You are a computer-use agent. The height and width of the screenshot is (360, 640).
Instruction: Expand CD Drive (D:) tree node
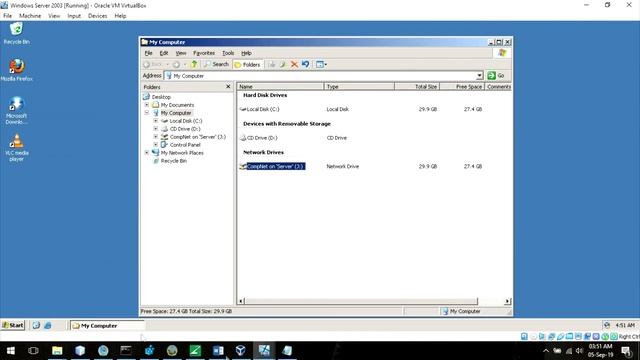tap(156, 129)
